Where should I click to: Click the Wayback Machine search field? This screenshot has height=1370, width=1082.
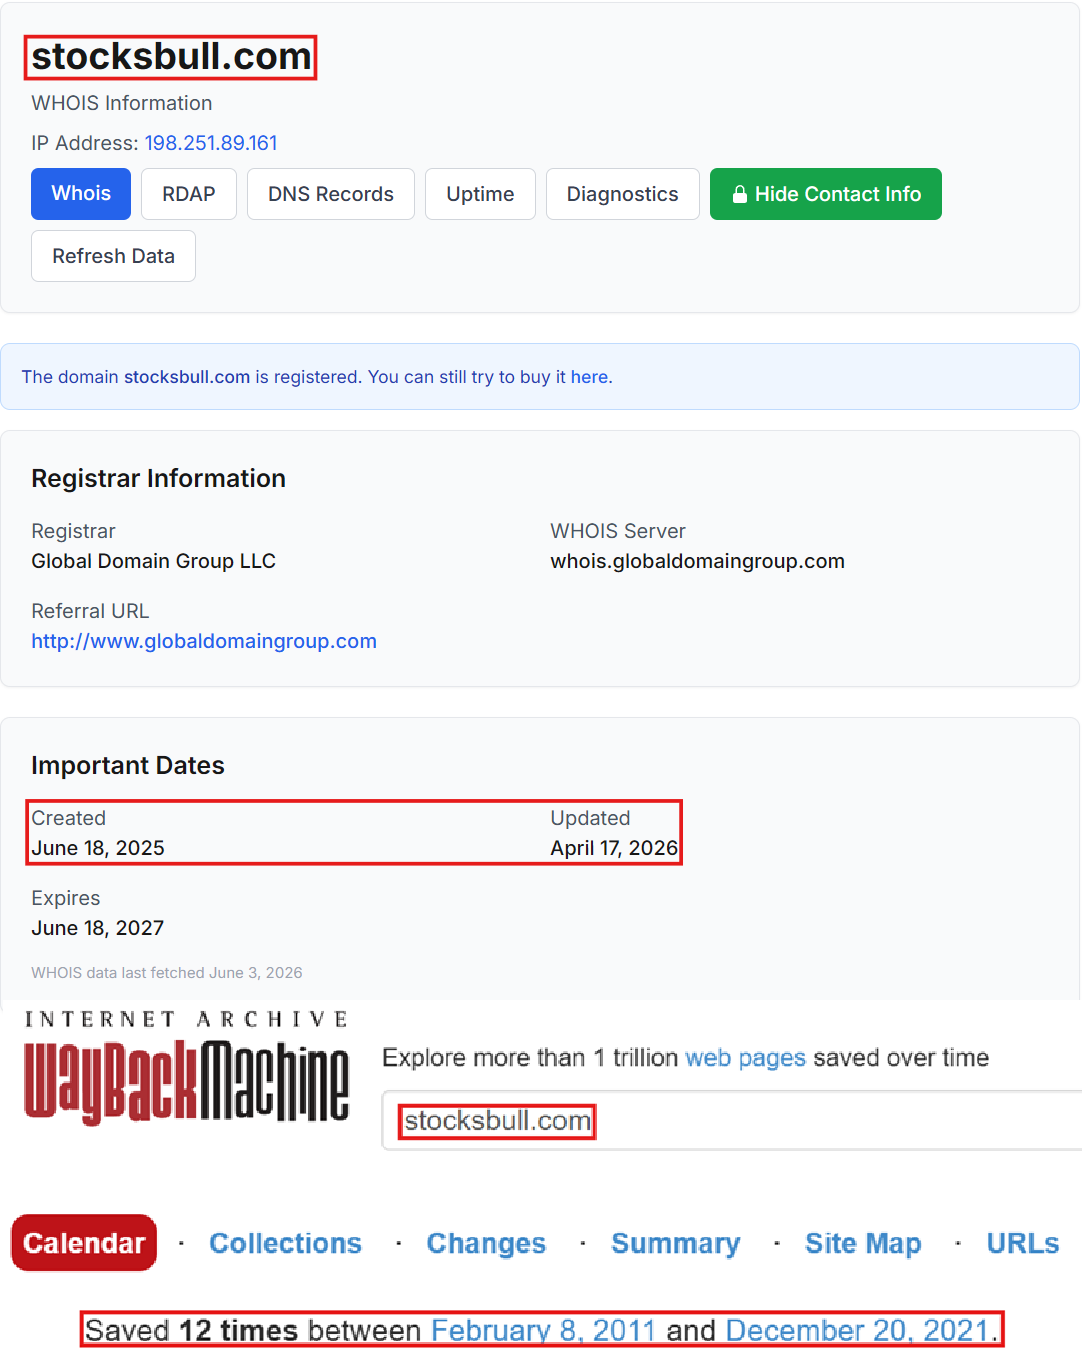pyautogui.click(x=732, y=1121)
